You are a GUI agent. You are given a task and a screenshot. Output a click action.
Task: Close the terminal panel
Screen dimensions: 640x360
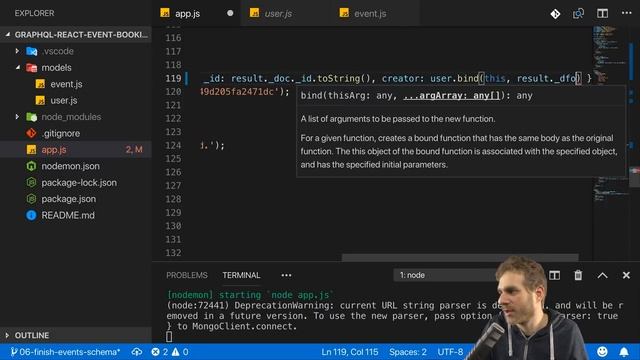click(x=626, y=276)
